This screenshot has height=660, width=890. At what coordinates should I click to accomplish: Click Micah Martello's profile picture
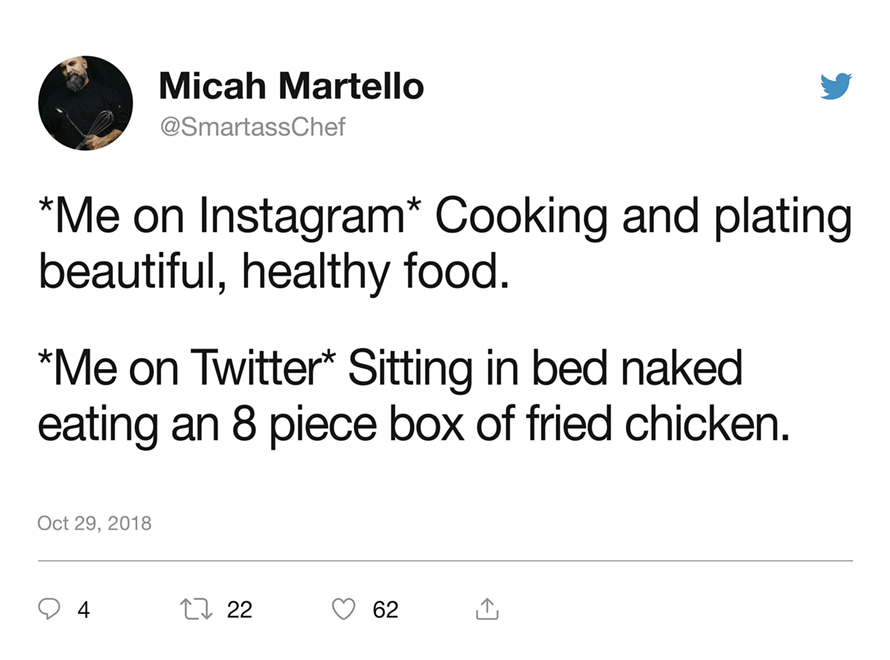click(86, 104)
